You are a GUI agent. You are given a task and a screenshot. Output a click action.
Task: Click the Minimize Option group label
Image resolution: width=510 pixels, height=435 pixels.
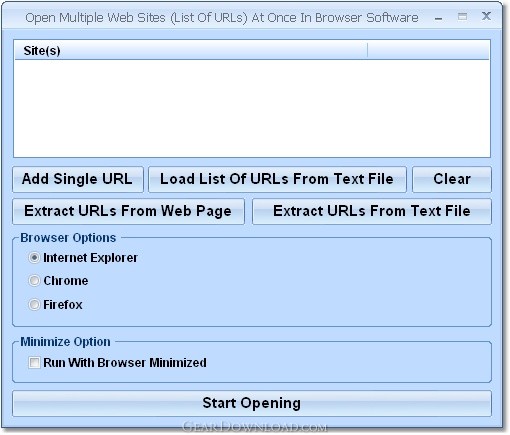coord(65,342)
